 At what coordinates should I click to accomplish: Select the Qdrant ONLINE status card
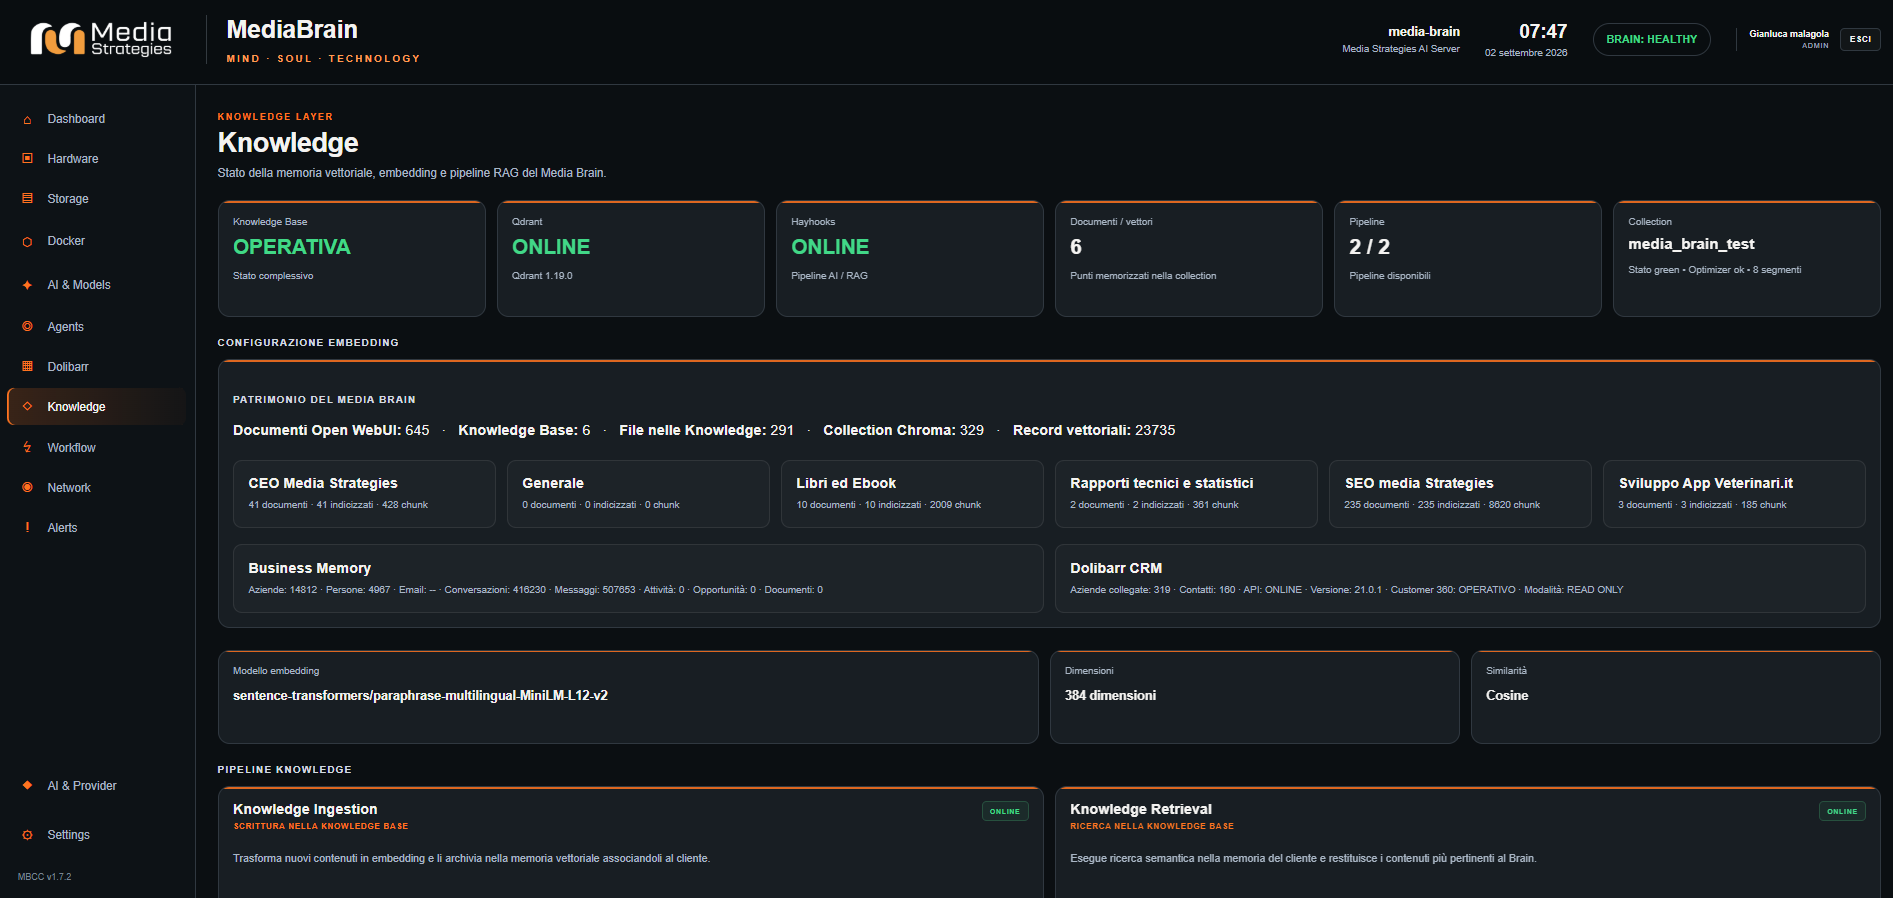(x=631, y=259)
